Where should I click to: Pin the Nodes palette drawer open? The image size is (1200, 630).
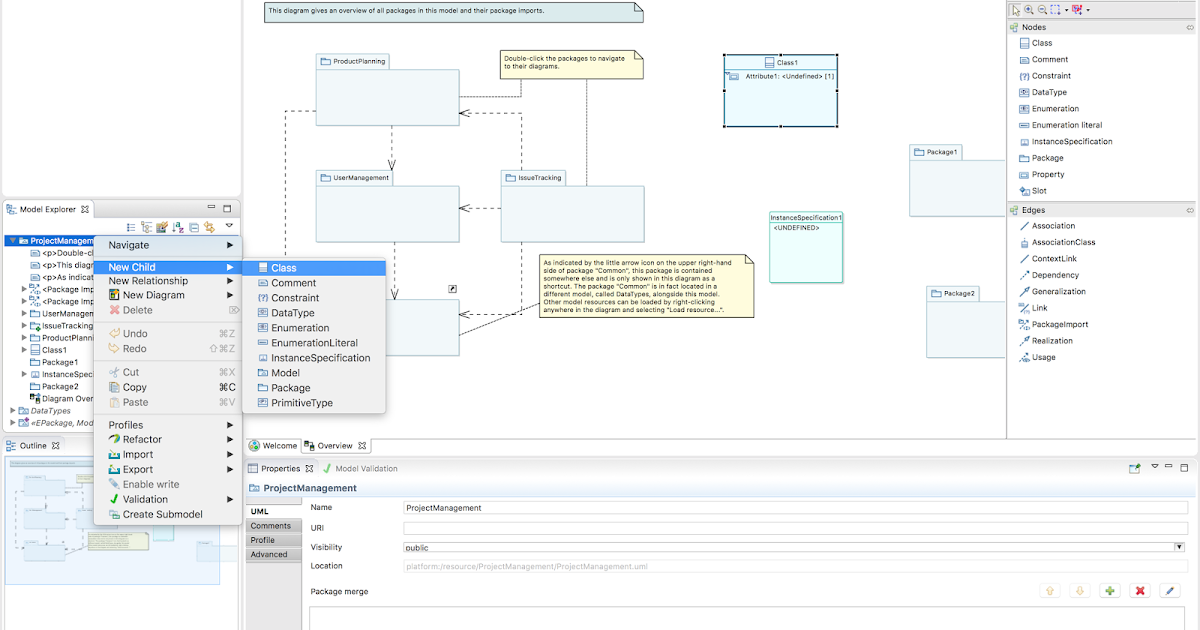point(1190,27)
